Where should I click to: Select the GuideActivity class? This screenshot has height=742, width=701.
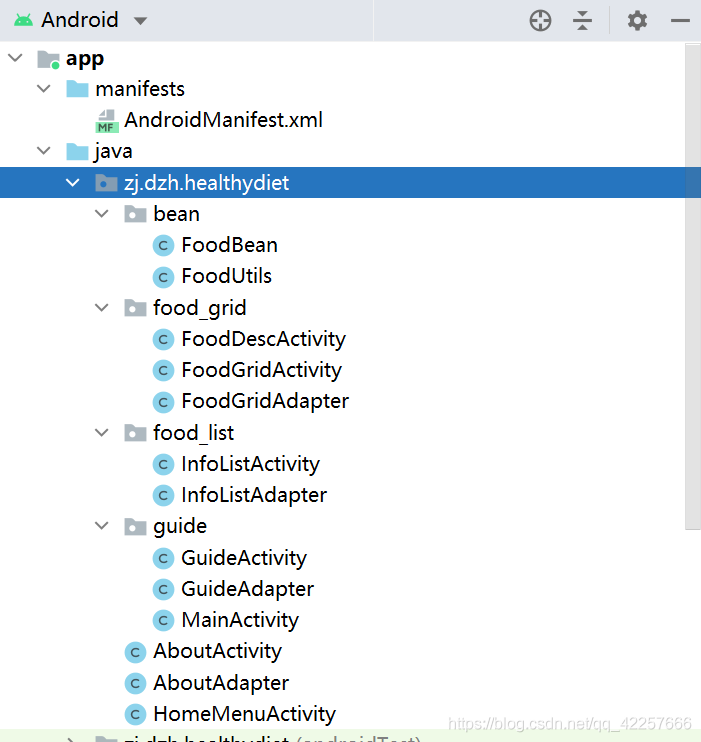[244, 558]
